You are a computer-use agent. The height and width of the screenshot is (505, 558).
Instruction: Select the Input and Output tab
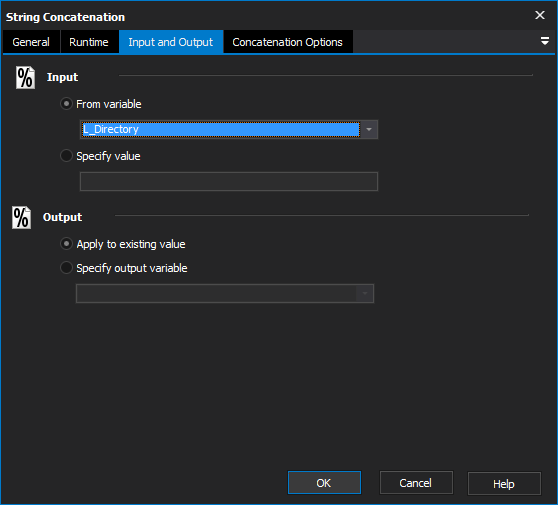click(x=171, y=42)
